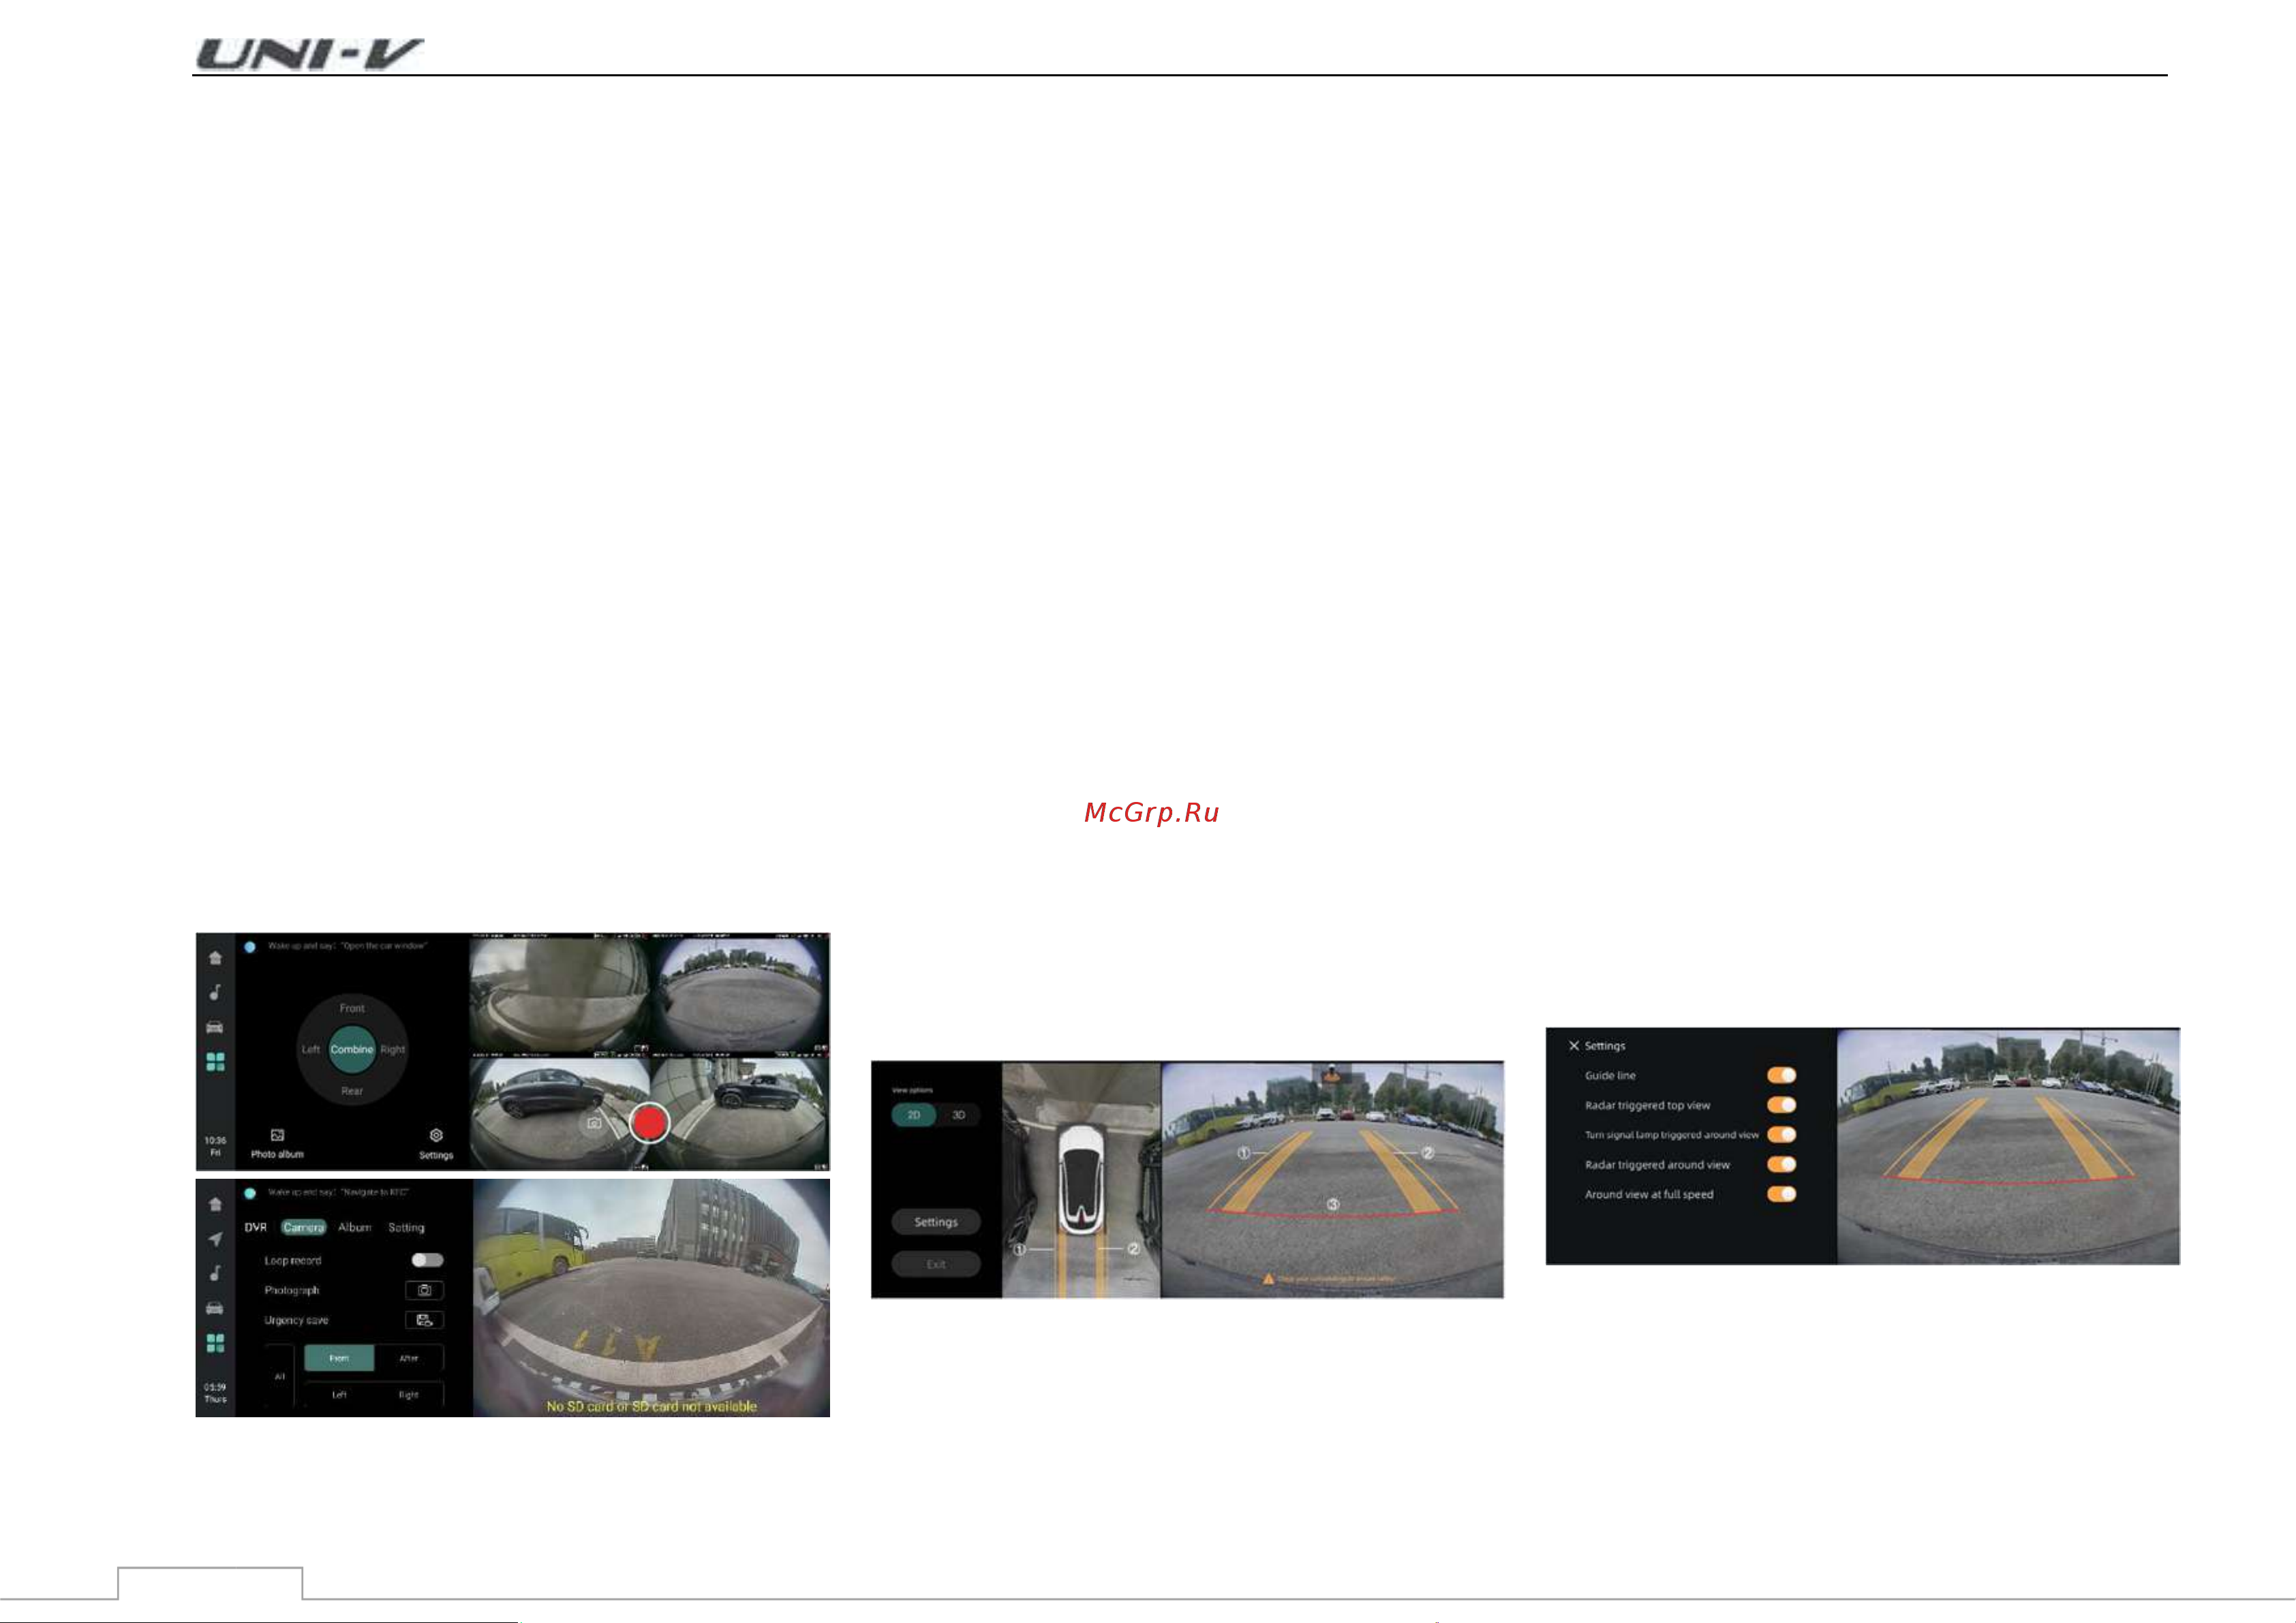2296x1623 pixels.
Task: Toggle the Radar triggered top view switch
Action: (1782, 1105)
